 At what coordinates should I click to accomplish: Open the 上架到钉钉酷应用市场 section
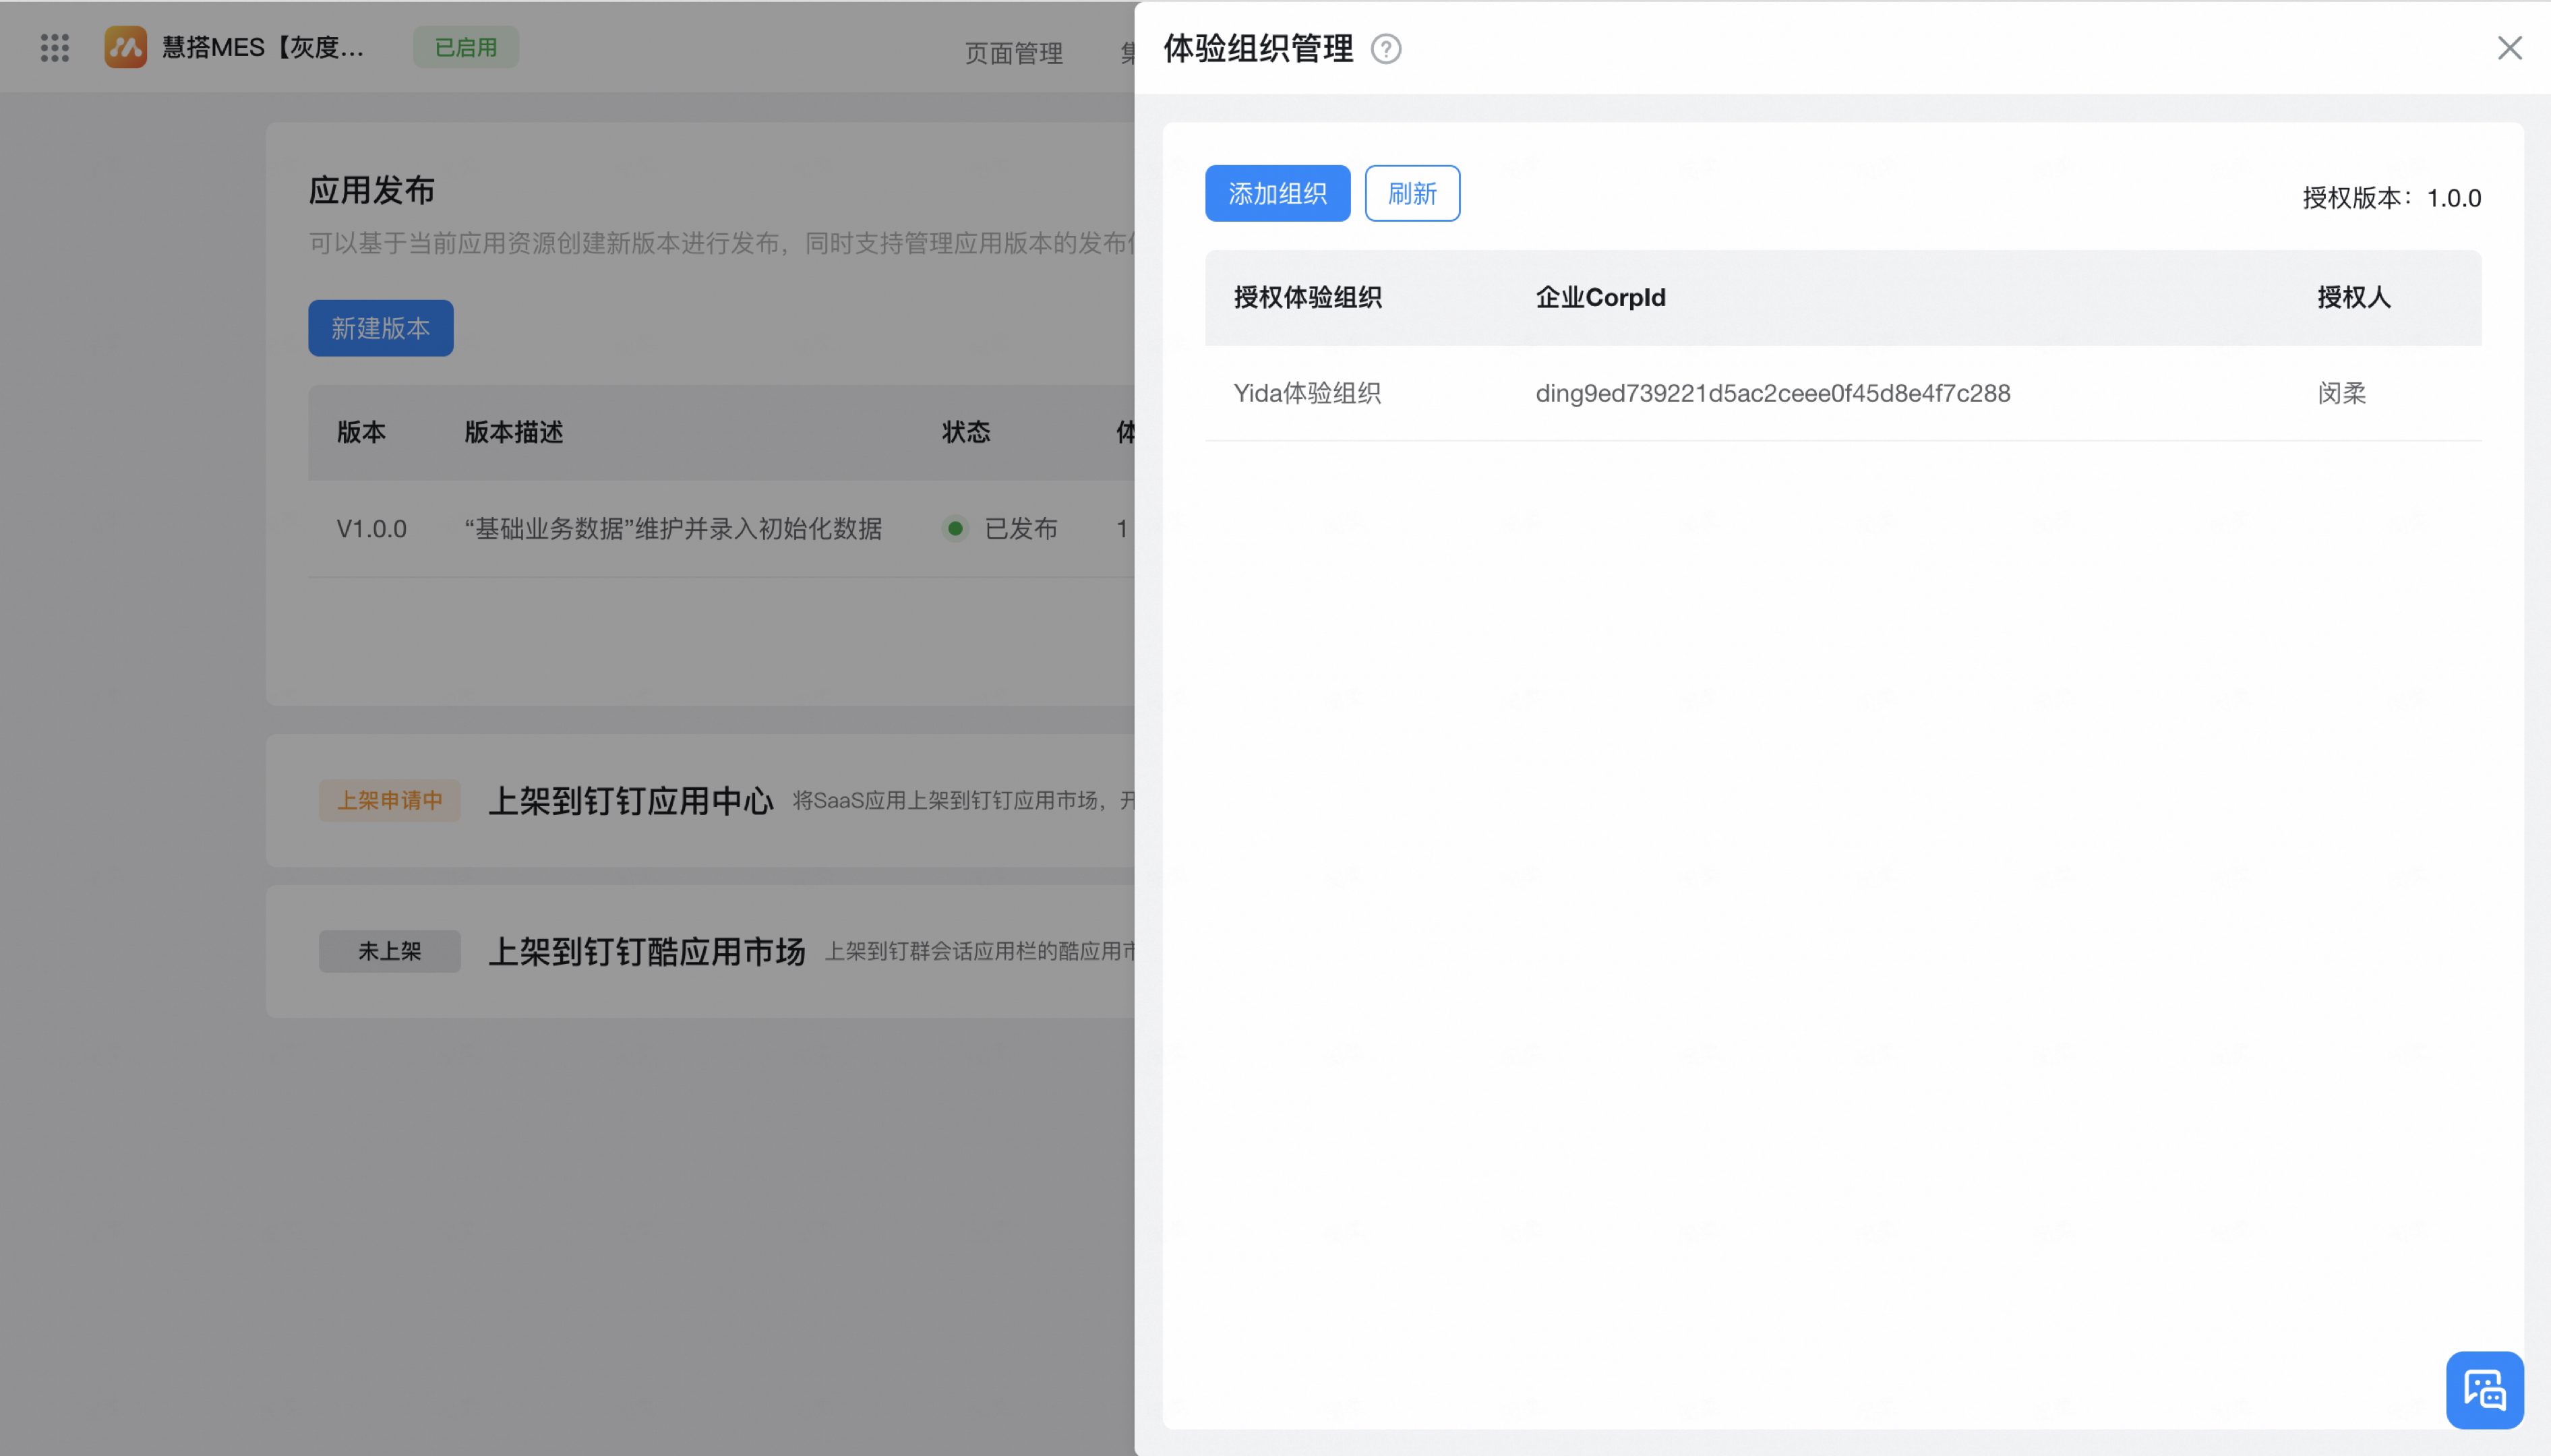[647, 951]
